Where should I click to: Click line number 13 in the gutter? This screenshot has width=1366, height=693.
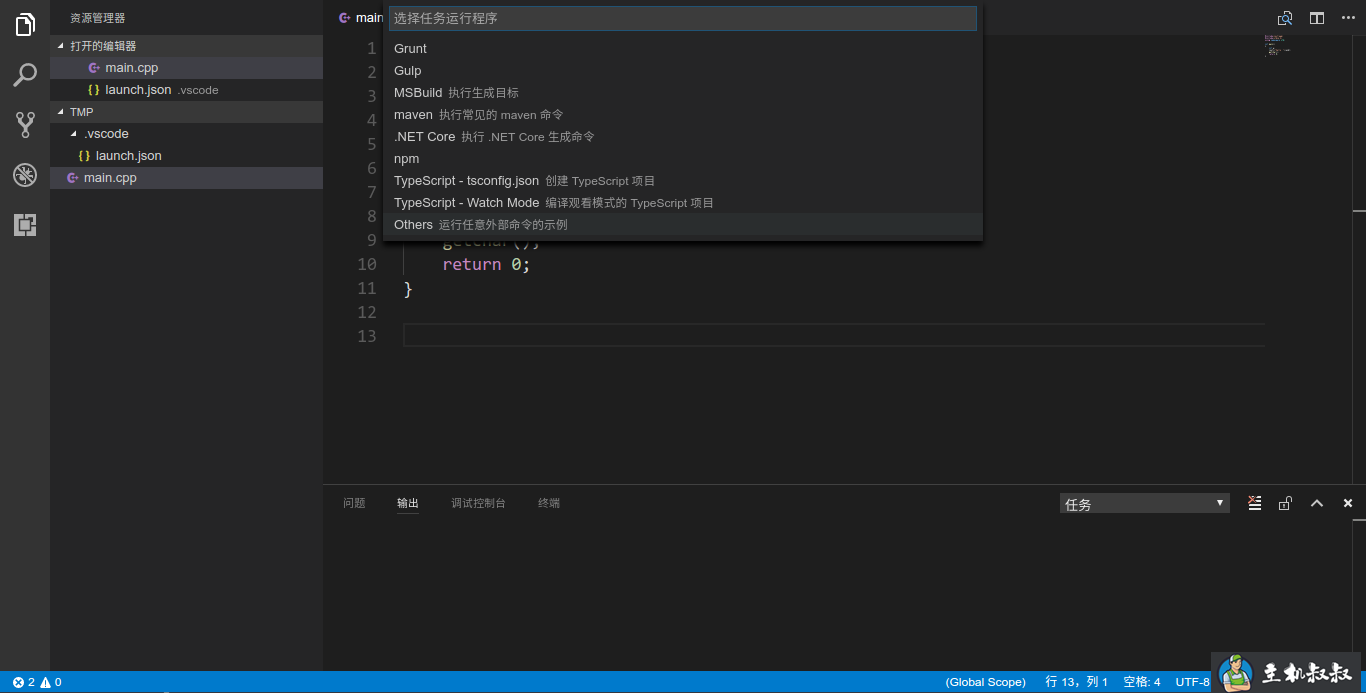pos(366,336)
